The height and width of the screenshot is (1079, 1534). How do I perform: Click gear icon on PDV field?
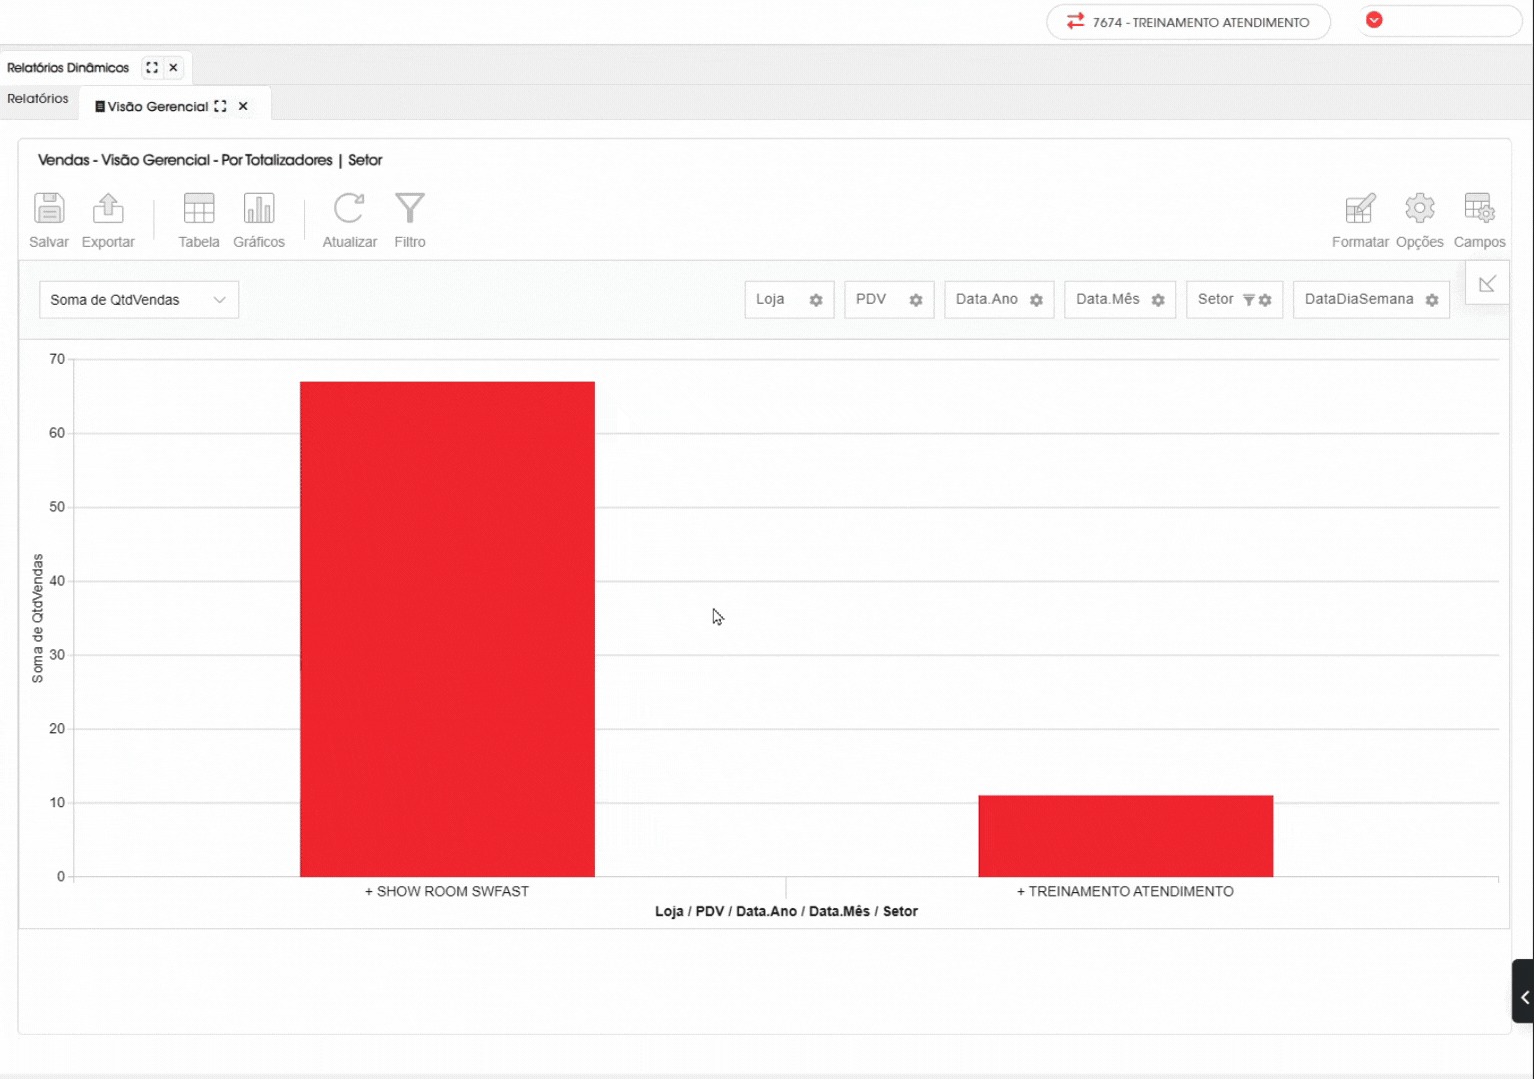(916, 300)
